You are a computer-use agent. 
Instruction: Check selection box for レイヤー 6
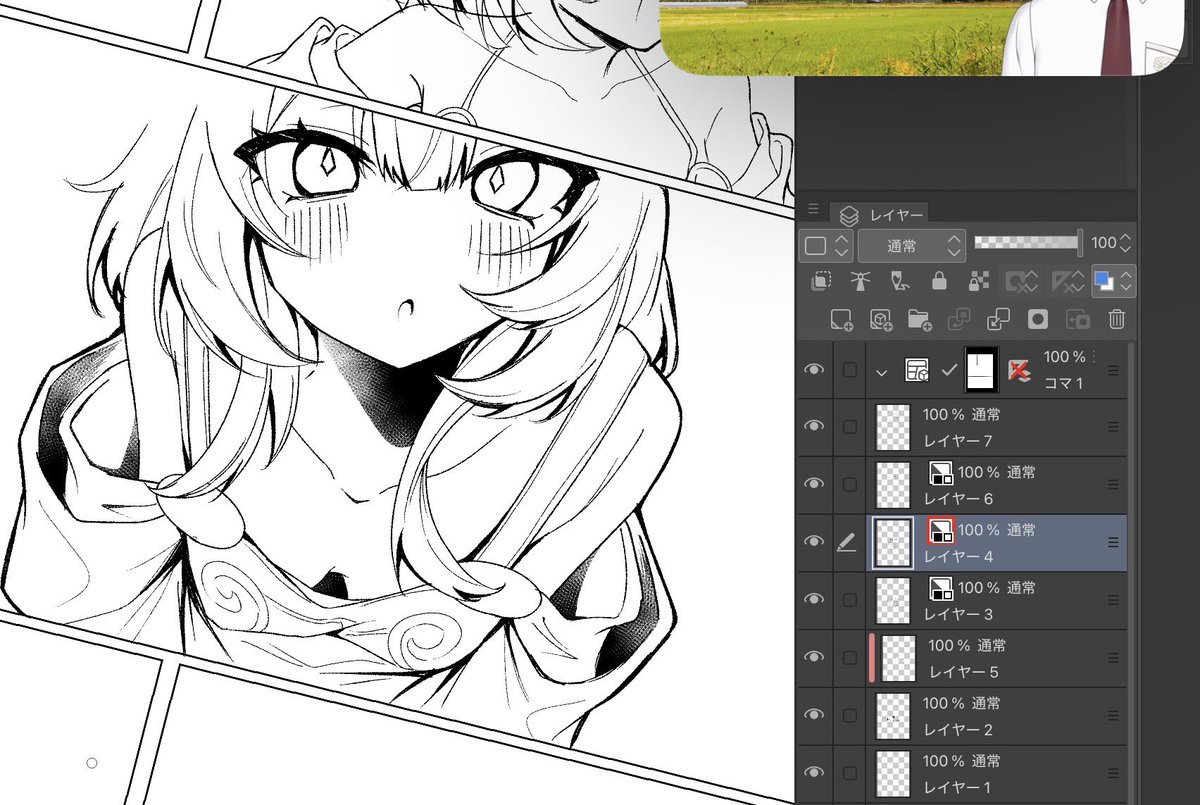click(849, 484)
